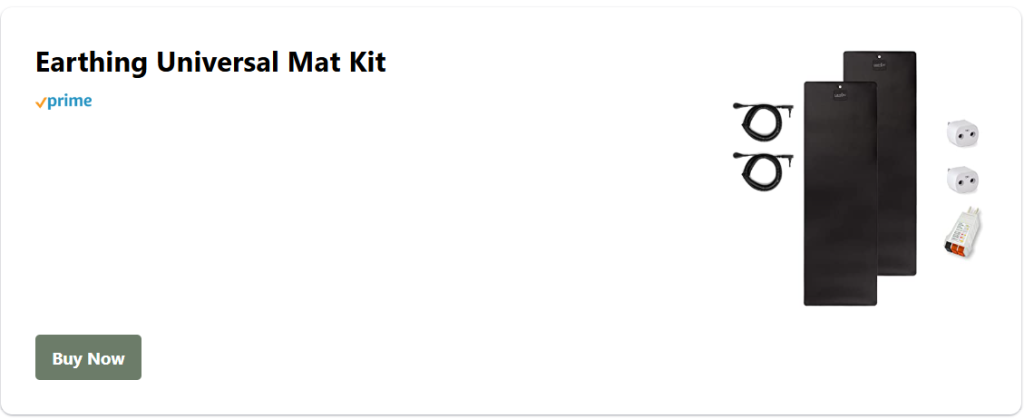Click the upper white plug adapter

pos(962,132)
